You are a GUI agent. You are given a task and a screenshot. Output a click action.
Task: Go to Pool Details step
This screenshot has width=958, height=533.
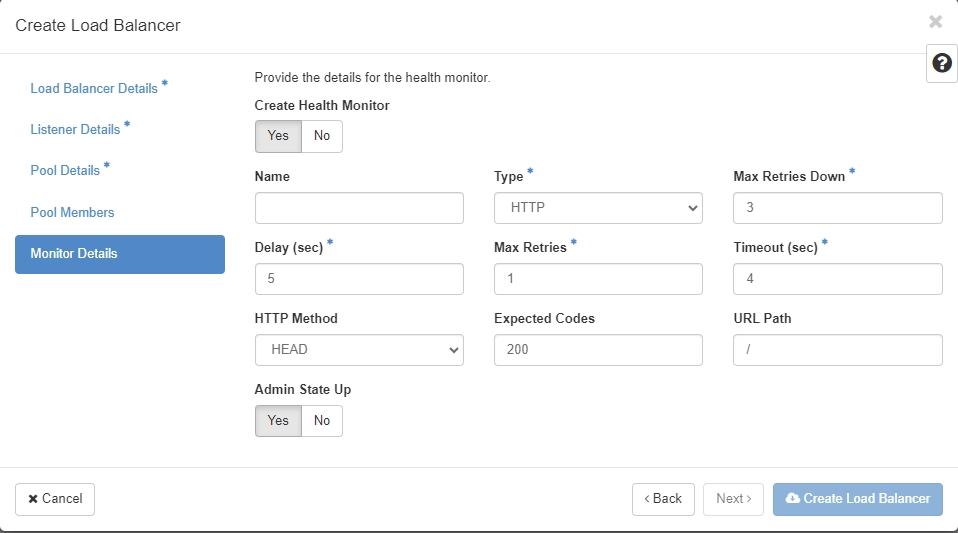[x=65, y=171]
